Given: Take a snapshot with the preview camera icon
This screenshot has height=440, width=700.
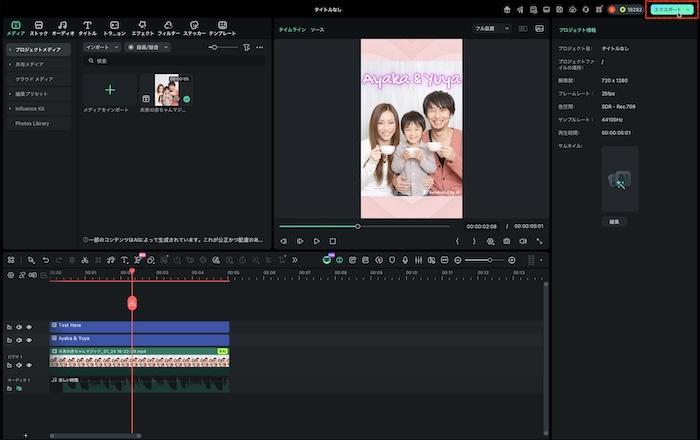Looking at the screenshot, I should click(x=507, y=241).
